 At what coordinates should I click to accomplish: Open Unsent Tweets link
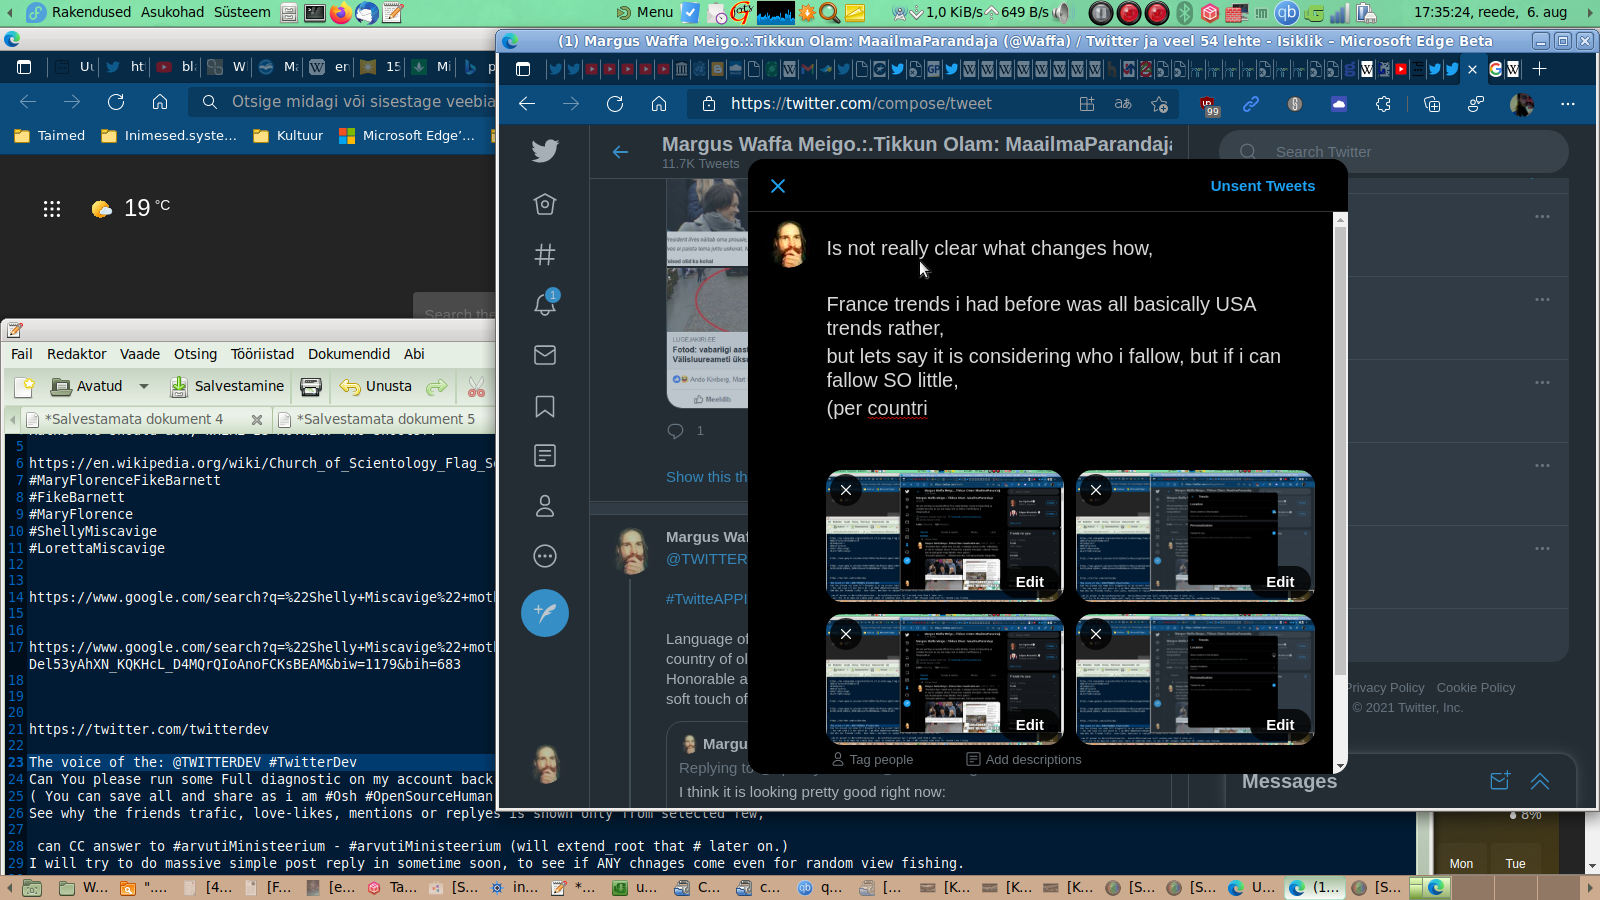pos(1262,186)
